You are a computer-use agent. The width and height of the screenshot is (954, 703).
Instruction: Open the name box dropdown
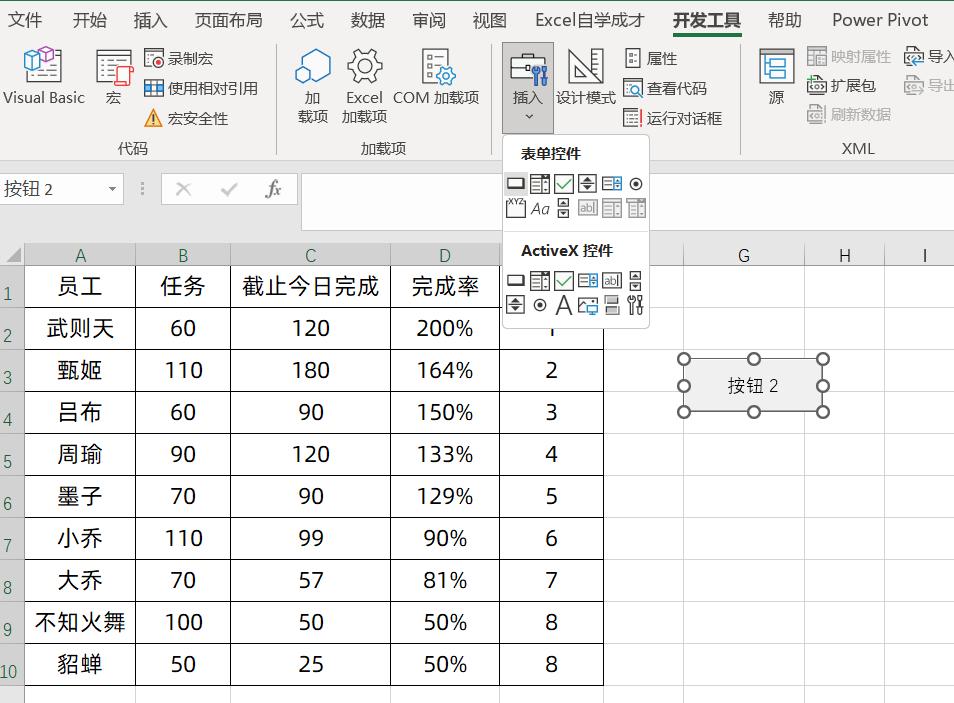click(110, 188)
